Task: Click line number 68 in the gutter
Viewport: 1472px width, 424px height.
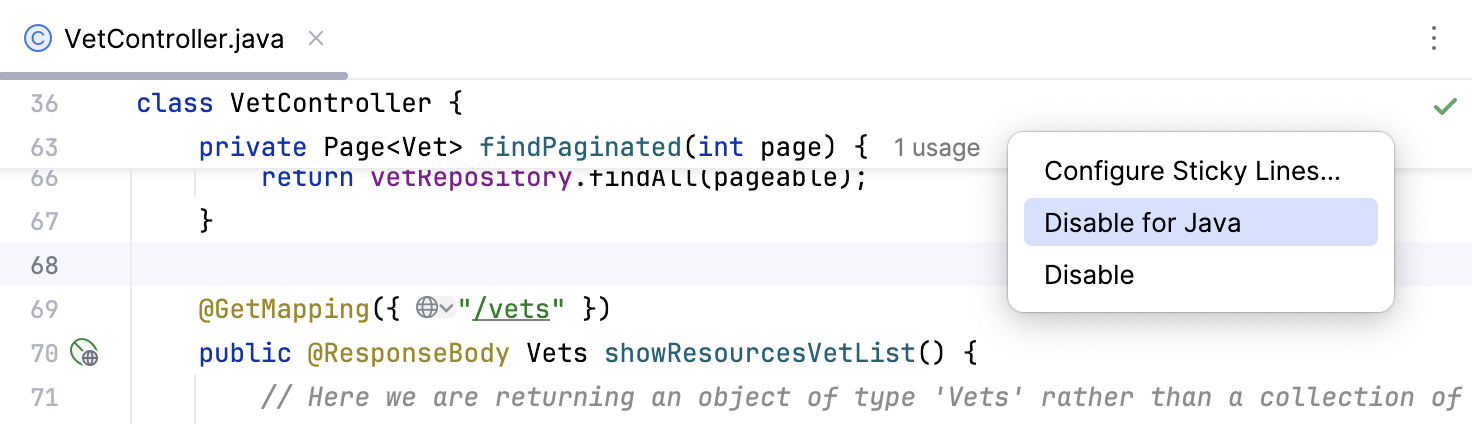Action: pyautogui.click(x=44, y=265)
